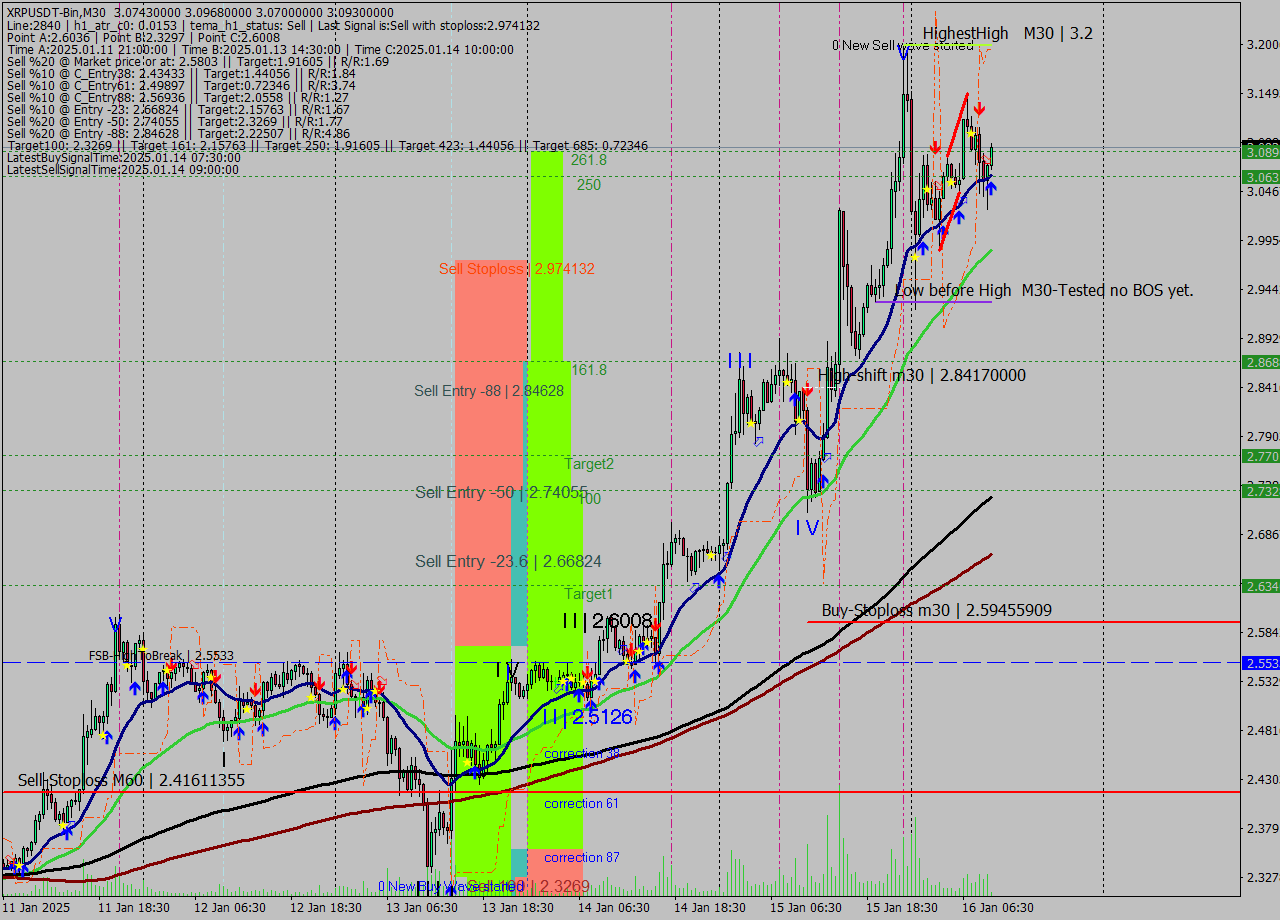Click the '14 Jan 18:30' time axis label
1280x920 pixels.
click(711, 907)
